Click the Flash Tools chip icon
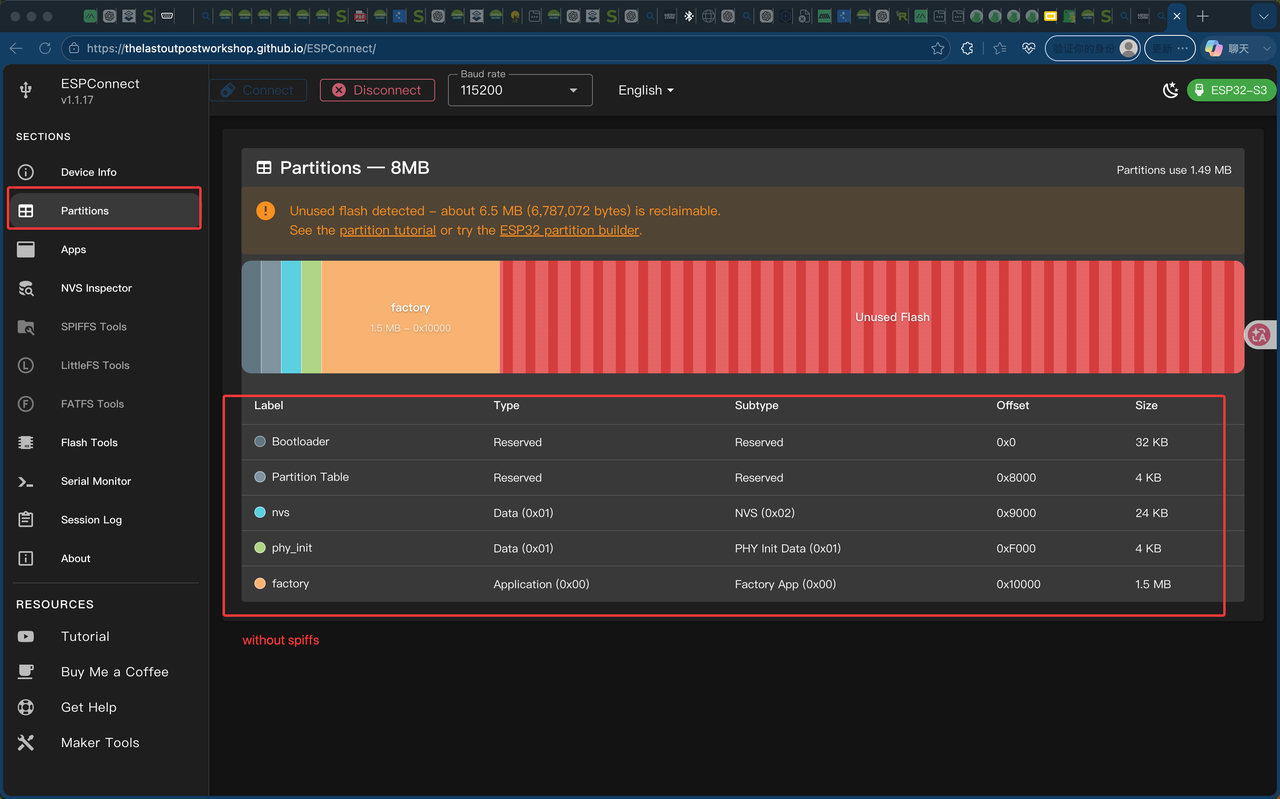The height and width of the screenshot is (799, 1280). pos(26,442)
